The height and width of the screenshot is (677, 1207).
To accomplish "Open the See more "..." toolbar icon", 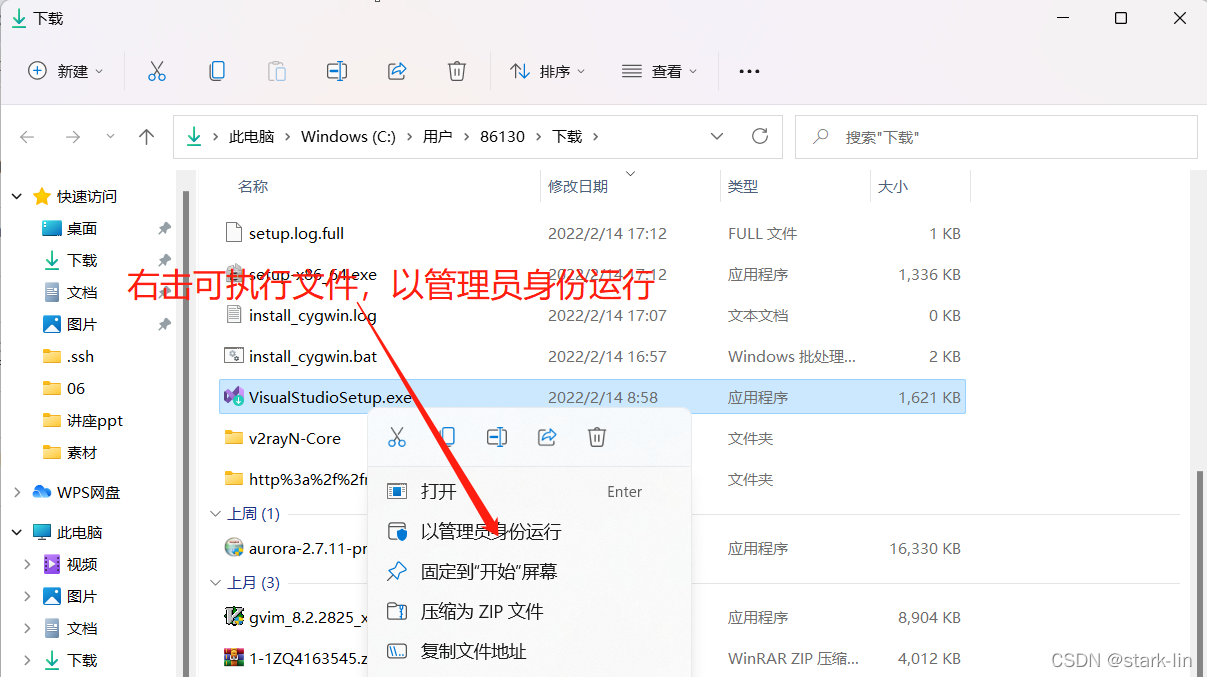I will tap(748, 70).
